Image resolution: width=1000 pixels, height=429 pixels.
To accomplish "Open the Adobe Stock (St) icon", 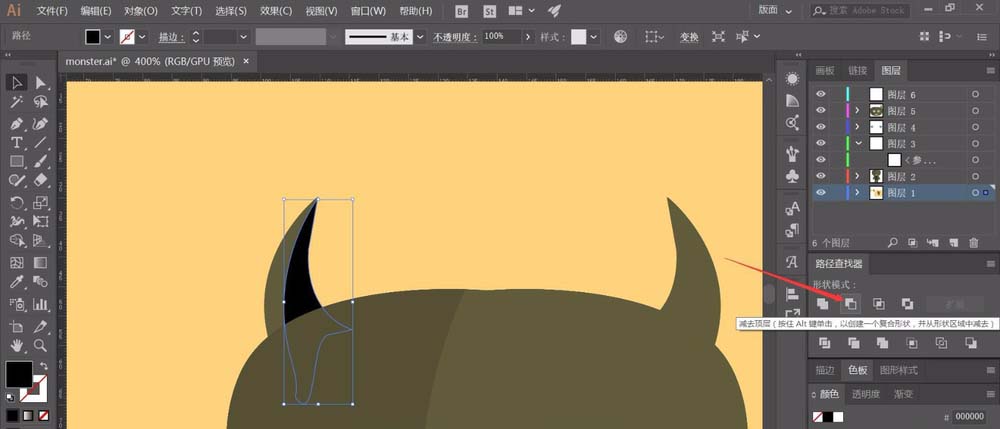I will click(490, 11).
